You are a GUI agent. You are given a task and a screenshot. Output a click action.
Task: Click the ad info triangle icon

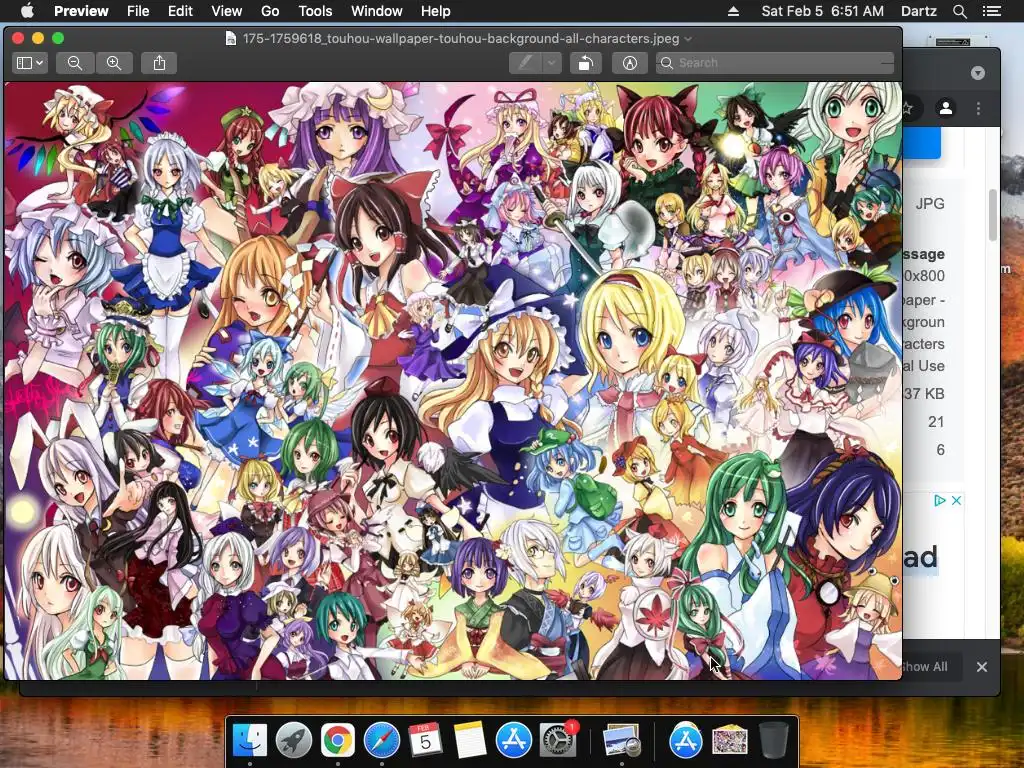(x=940, y=500)
